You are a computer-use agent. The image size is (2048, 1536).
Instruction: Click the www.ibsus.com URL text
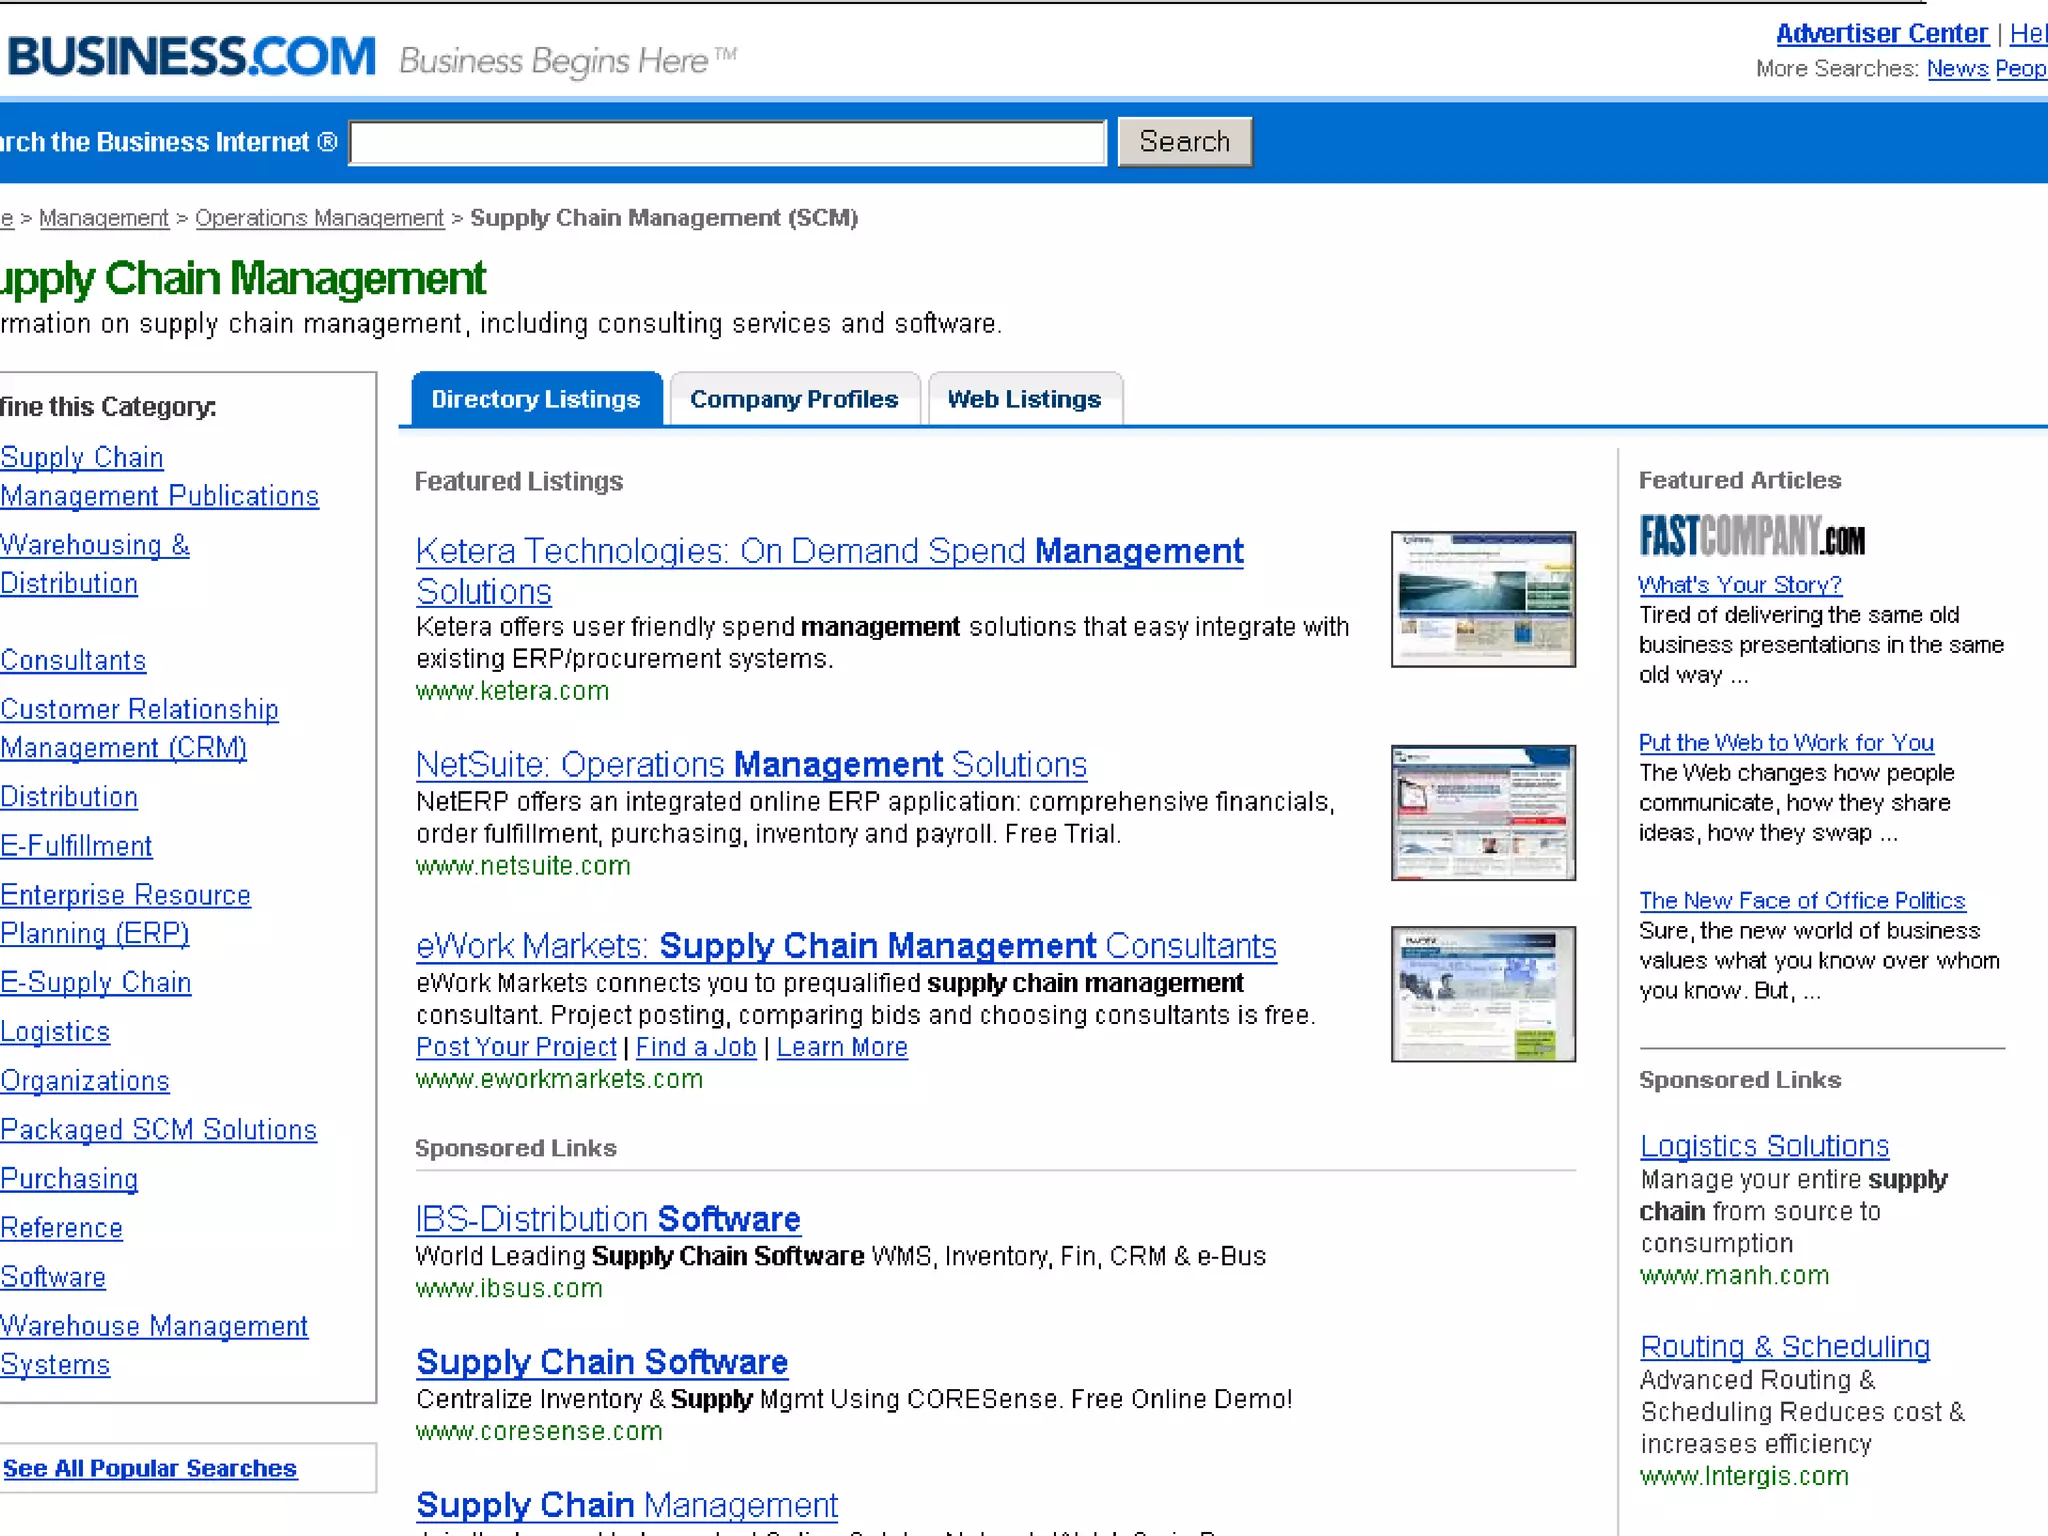coord(509,1288)
